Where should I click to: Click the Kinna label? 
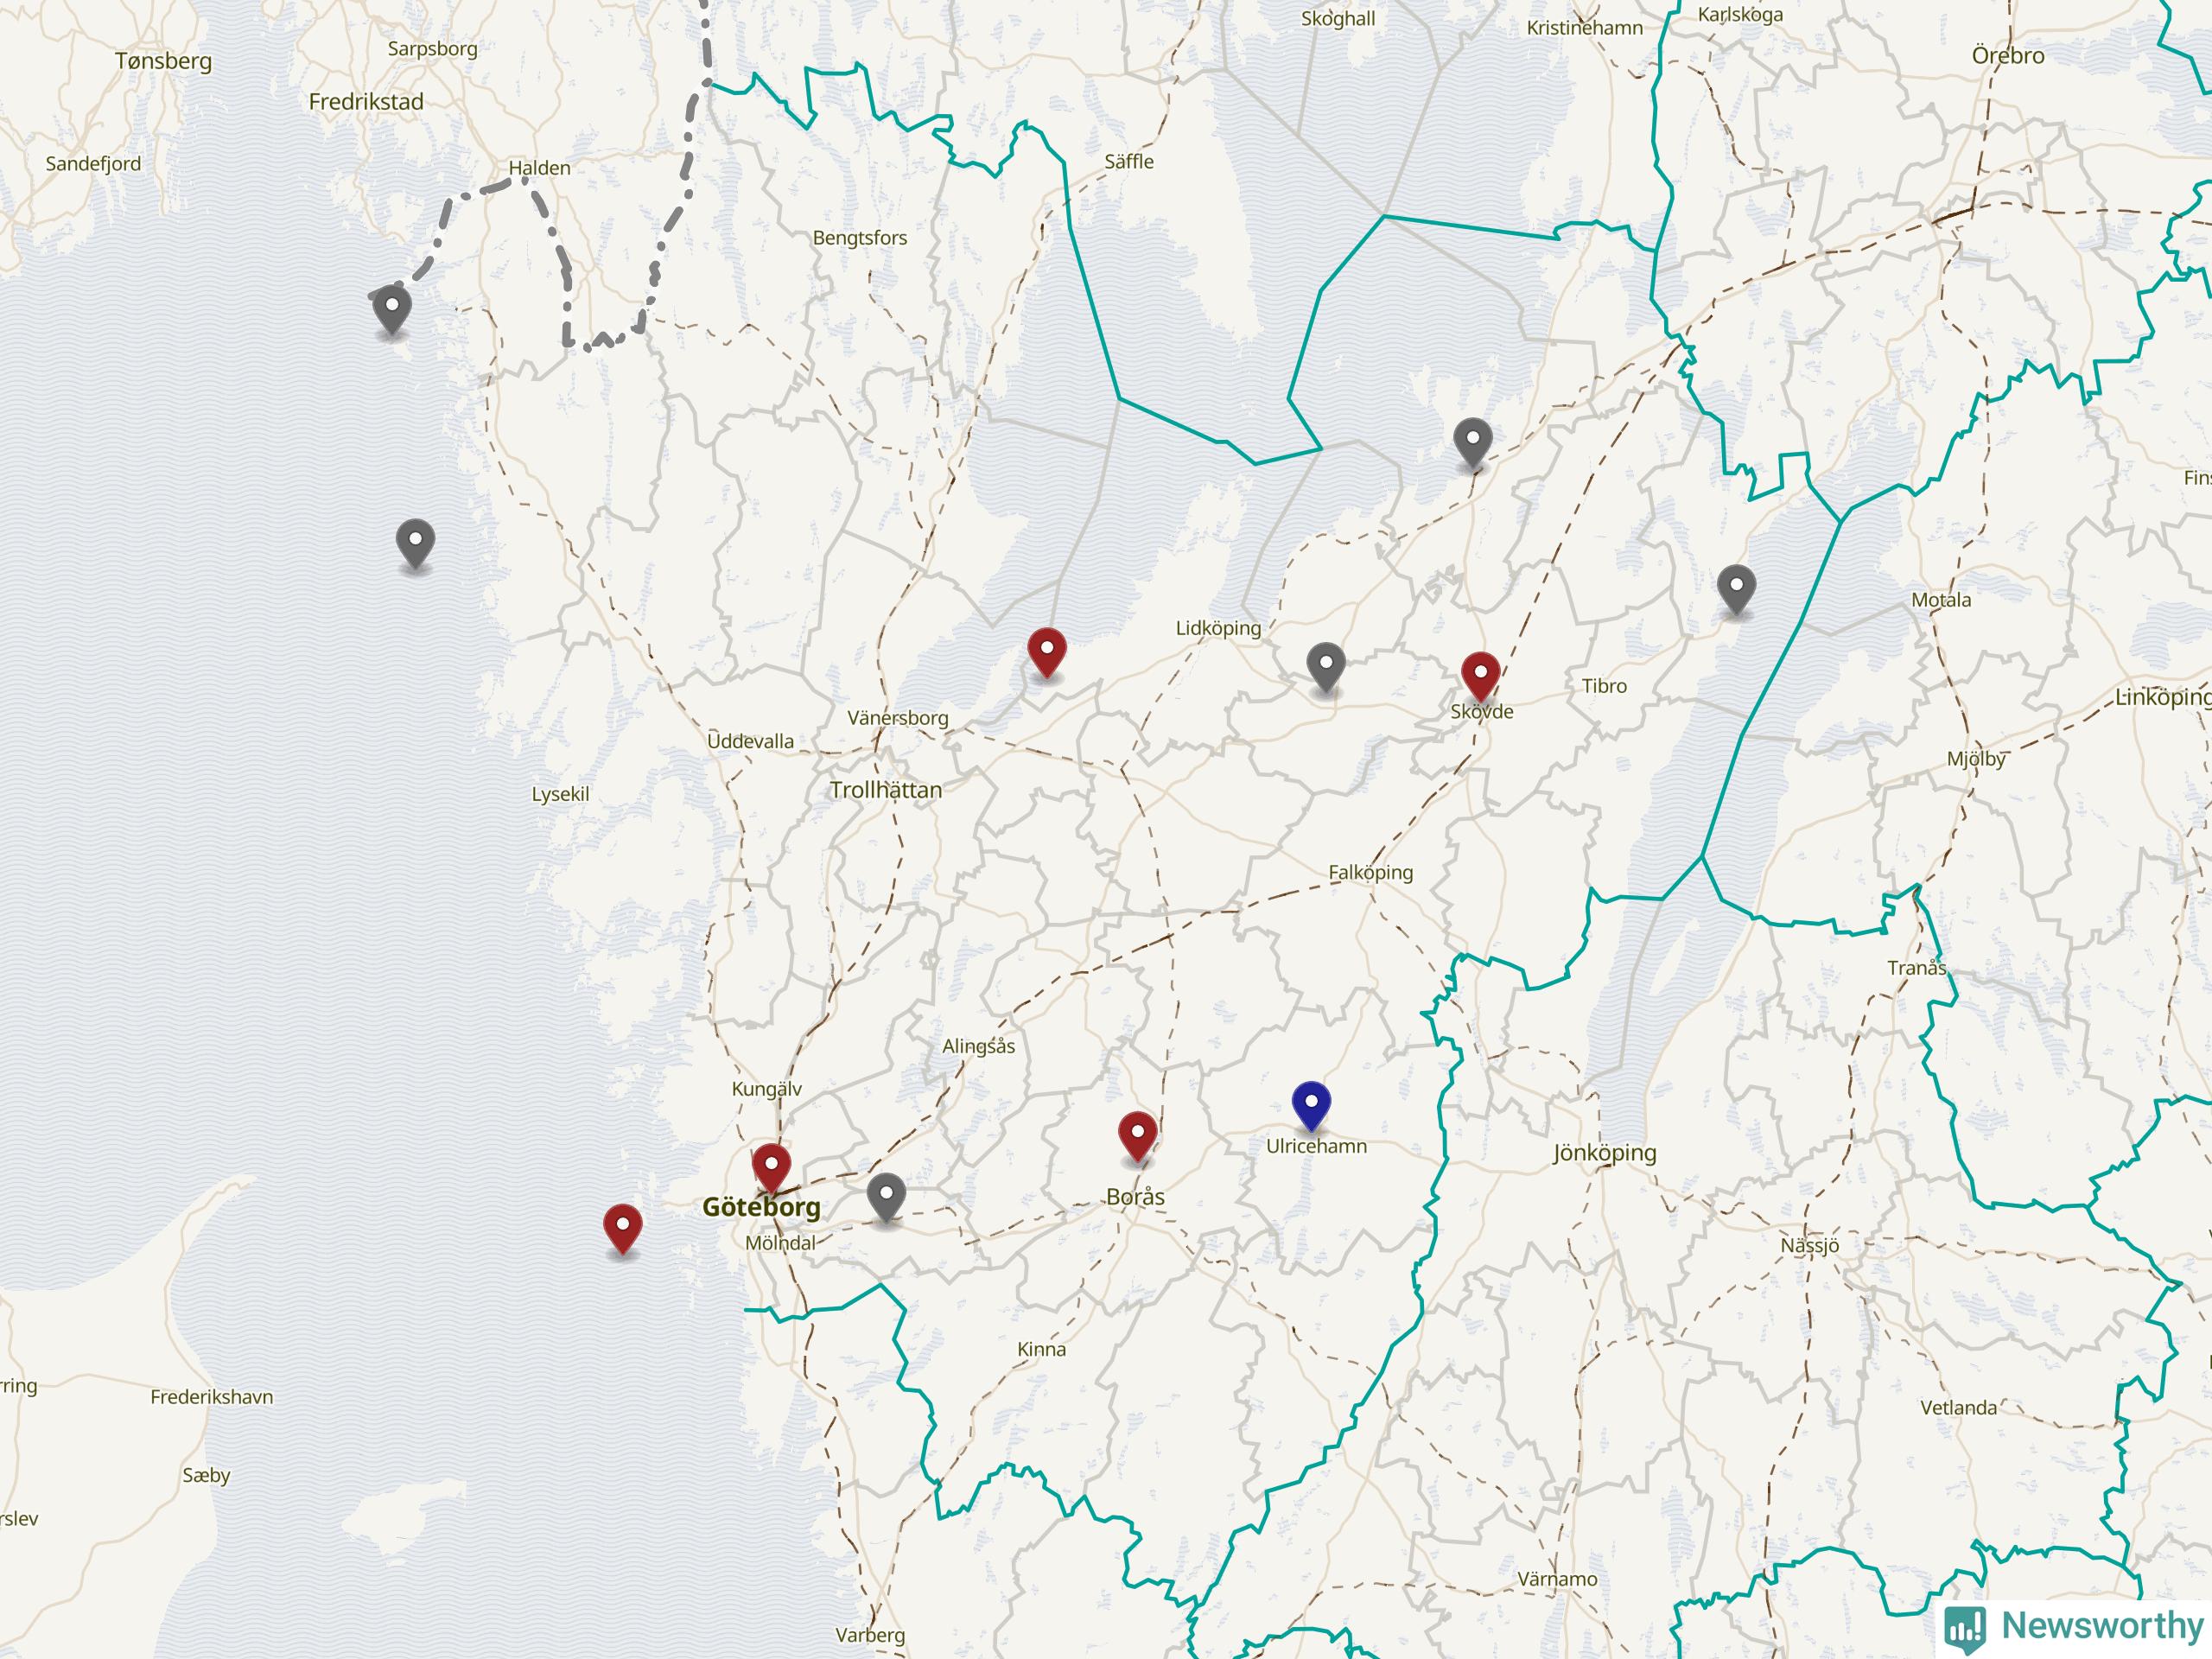[x=1041, y=1349]
